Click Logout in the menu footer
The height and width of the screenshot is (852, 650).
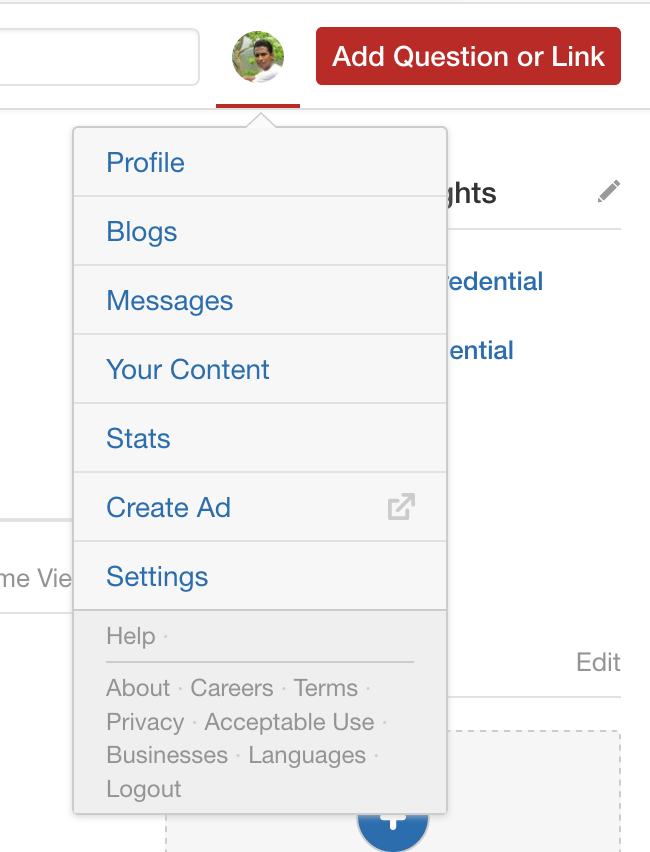click(x=143, y=789)
